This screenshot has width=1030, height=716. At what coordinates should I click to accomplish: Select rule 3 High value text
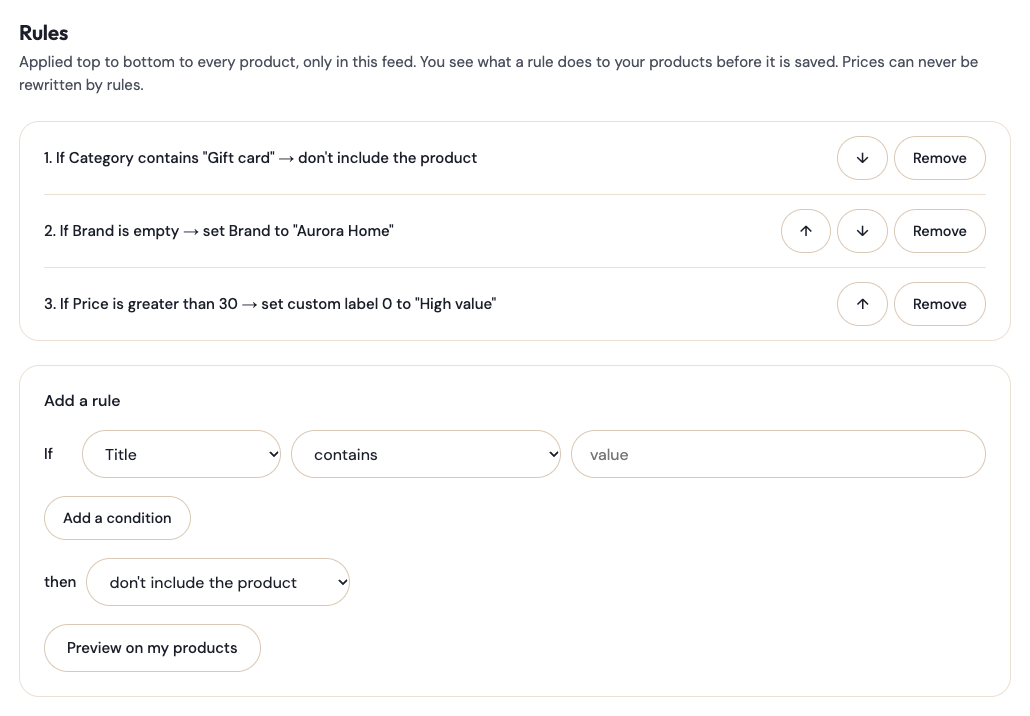pyautogui.click(x=270, y=303)
